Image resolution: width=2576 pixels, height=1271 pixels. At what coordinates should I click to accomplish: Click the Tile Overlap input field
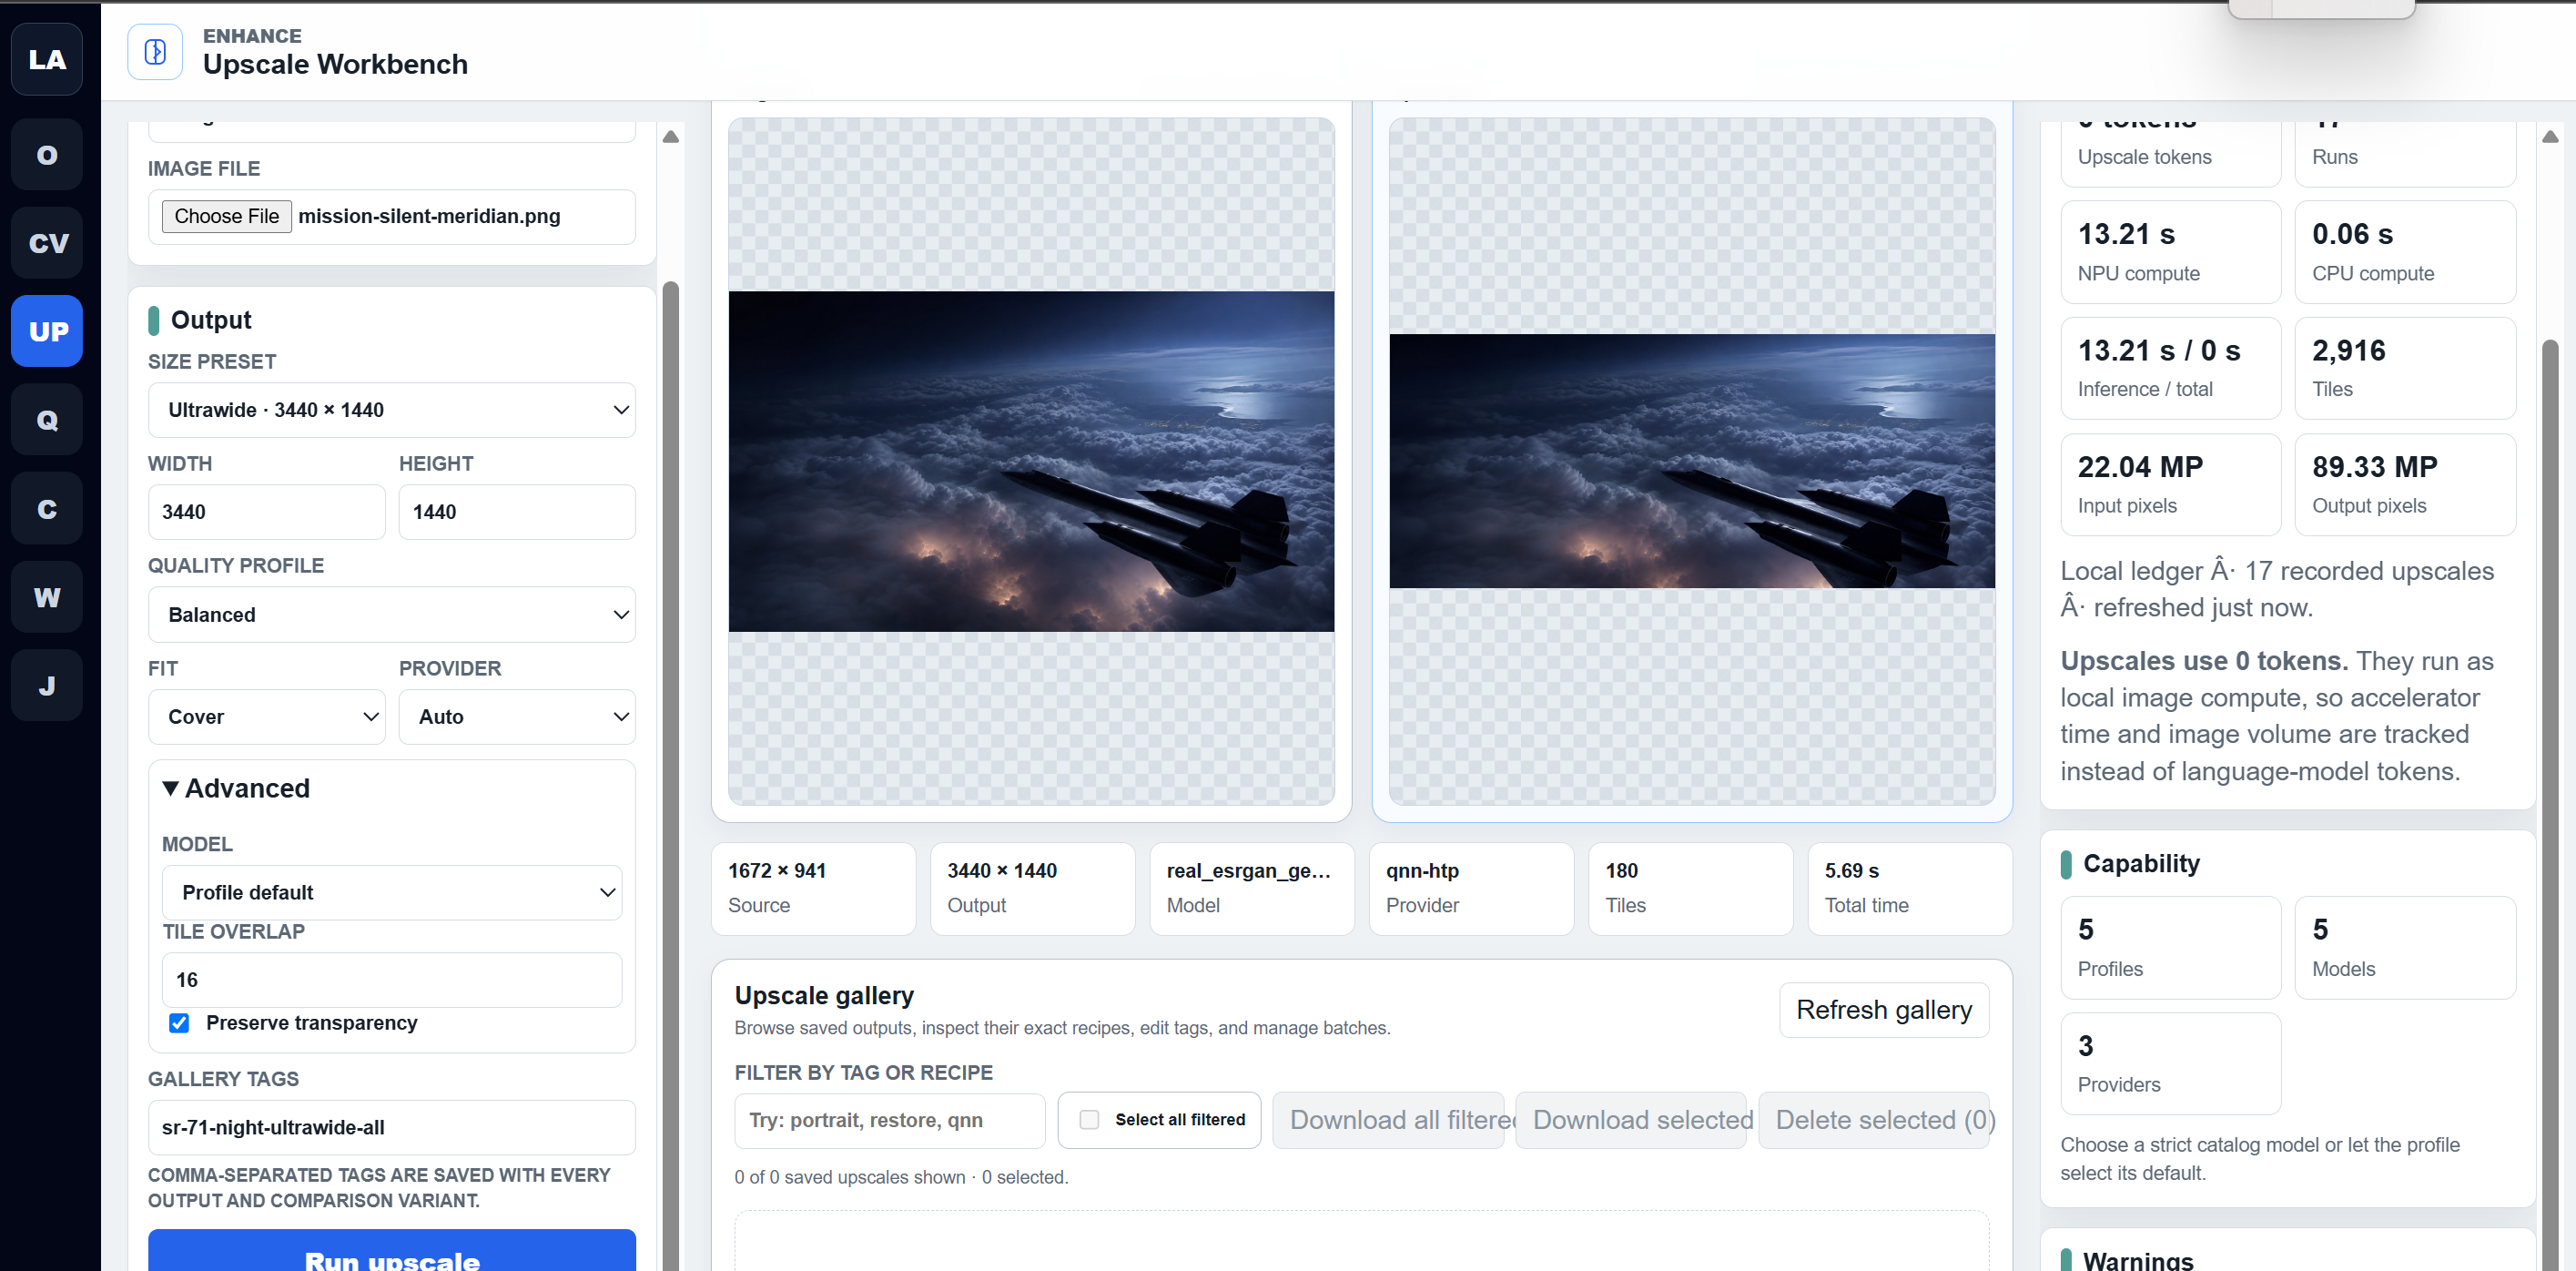click(x=392, y=980)
